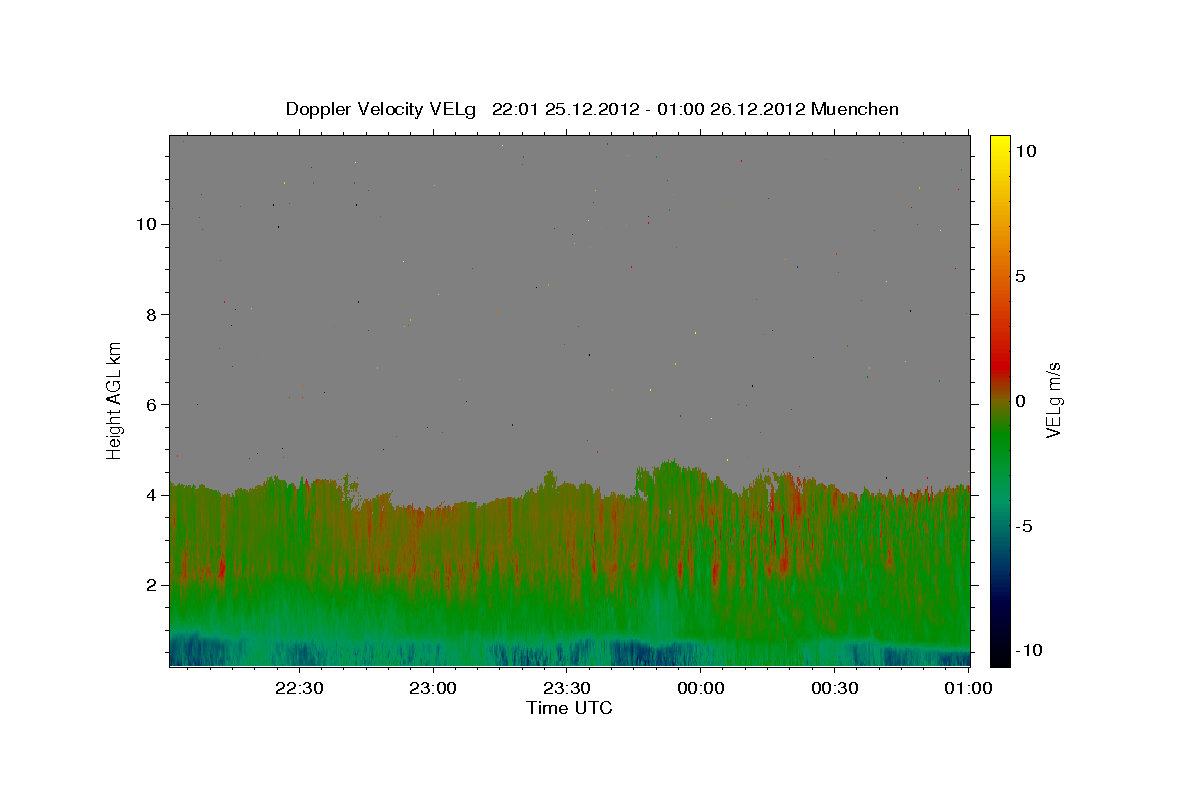The width and height of the screenshot is (1200, 800).
Task: Click the 23:00 time tick label
Action: tap(434, 688)
